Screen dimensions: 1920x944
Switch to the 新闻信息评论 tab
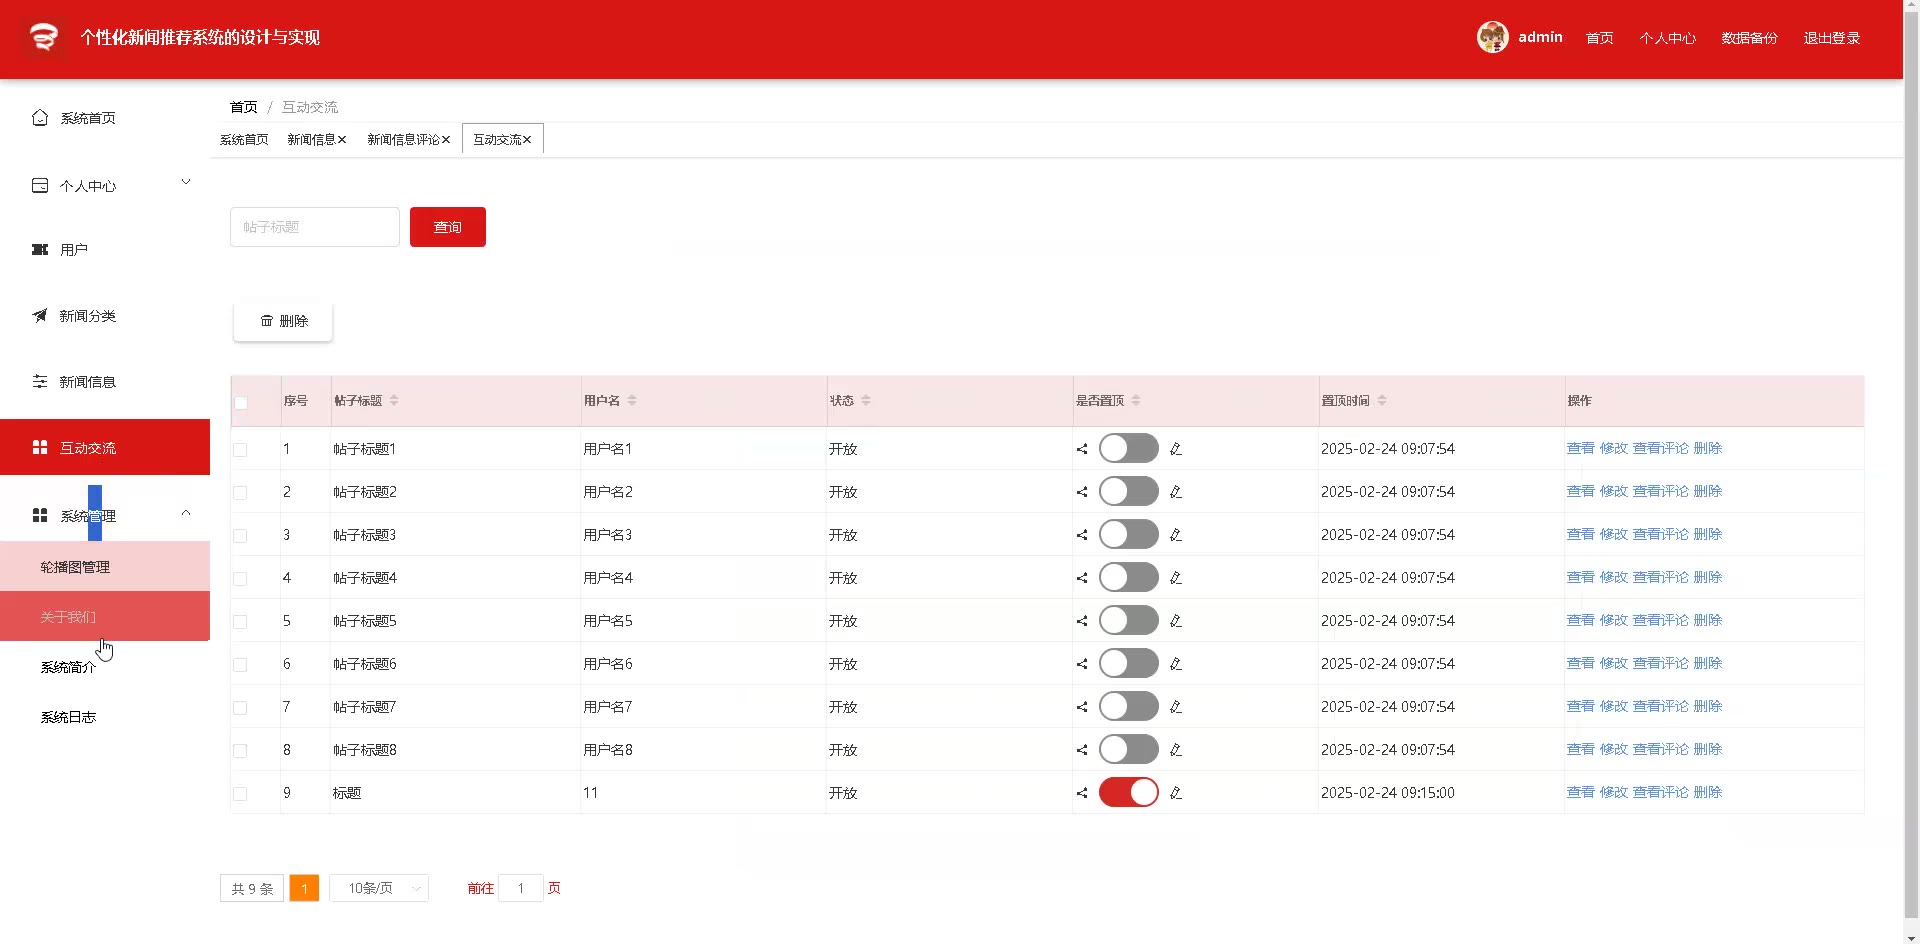pyautogui.click(x=403, y=140)
